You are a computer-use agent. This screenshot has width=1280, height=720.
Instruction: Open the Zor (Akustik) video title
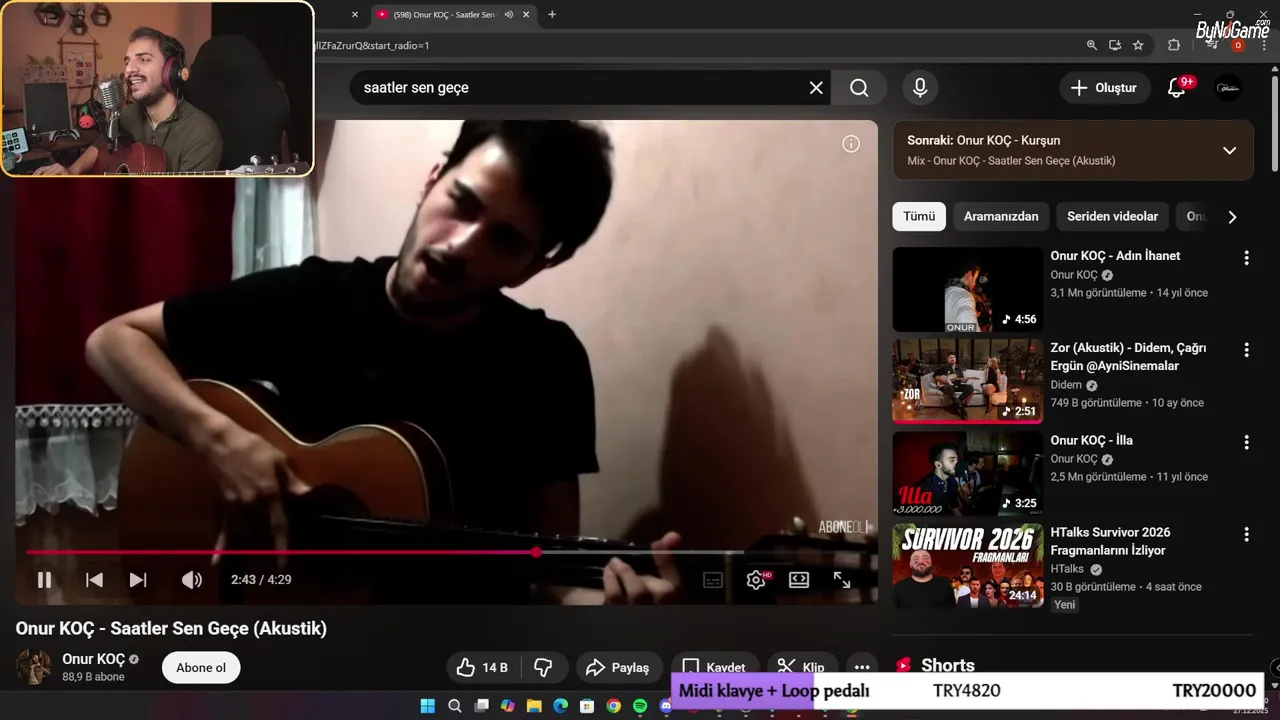1128,357
